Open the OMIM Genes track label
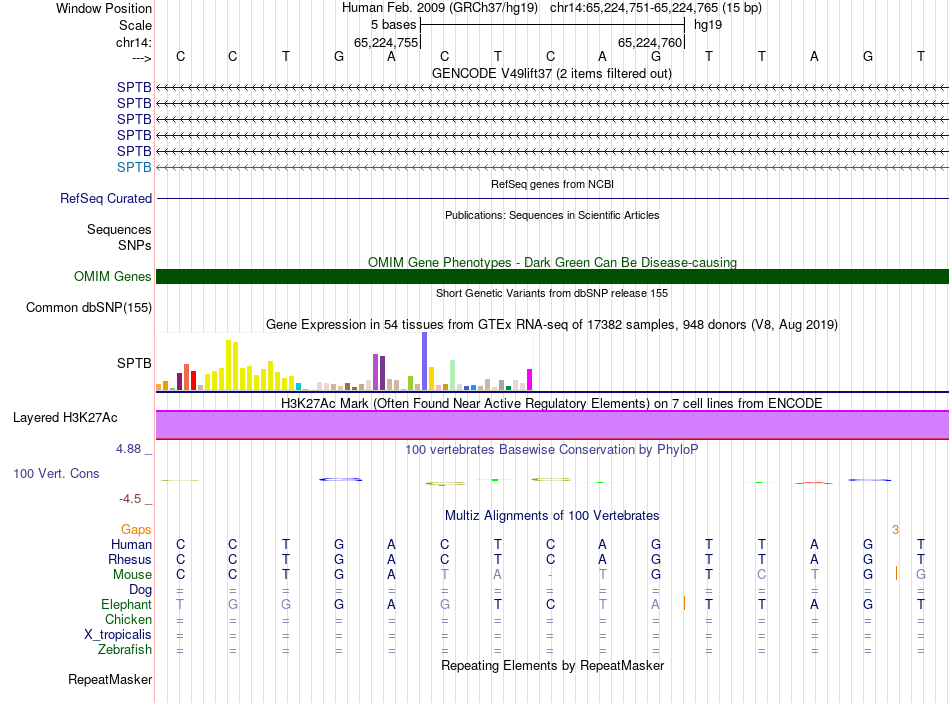The image size is (950, 703). [x=112, y=276]
